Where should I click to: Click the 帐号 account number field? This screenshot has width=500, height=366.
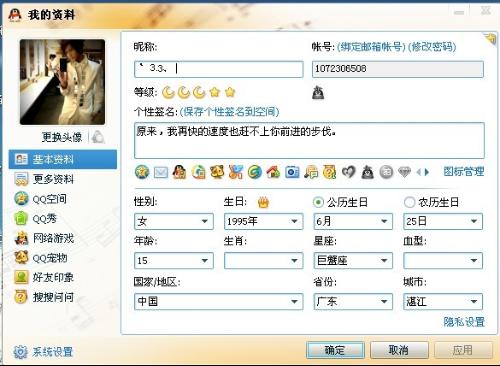tap(398, 69)
